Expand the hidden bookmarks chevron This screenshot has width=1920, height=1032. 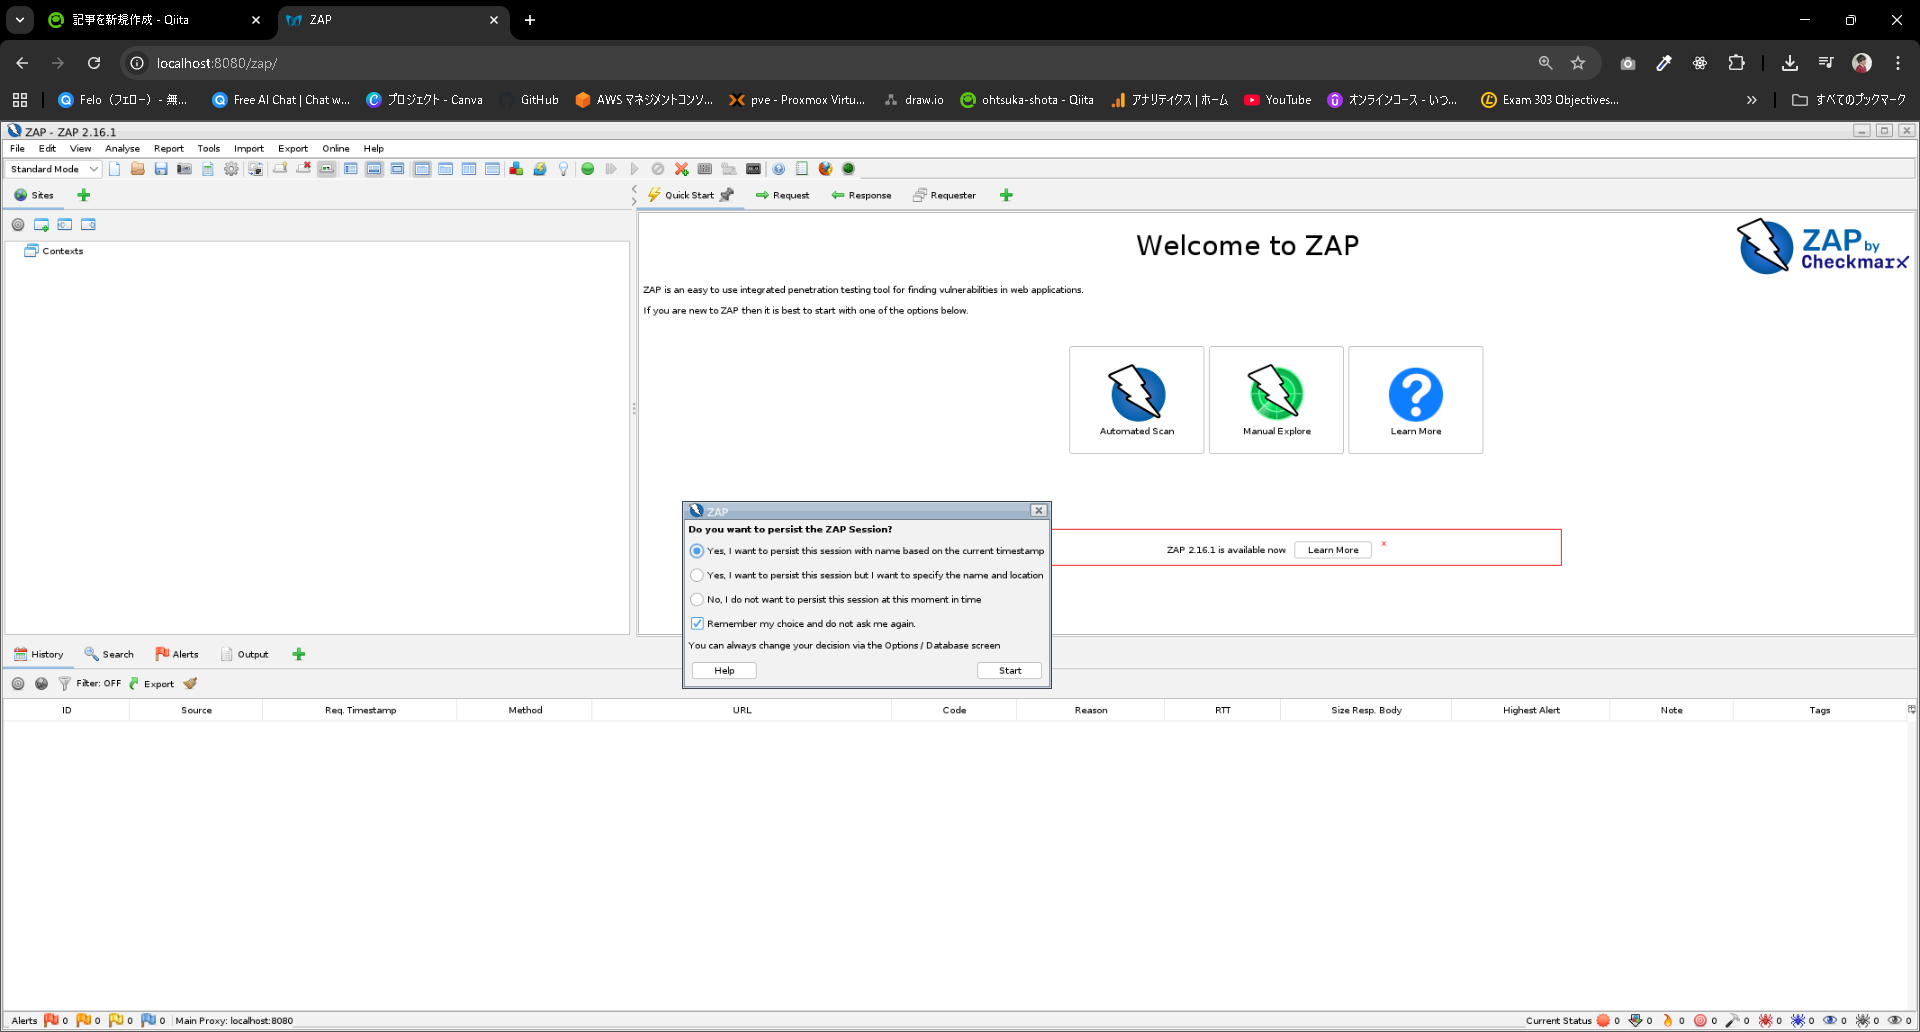pos(1751,100)
